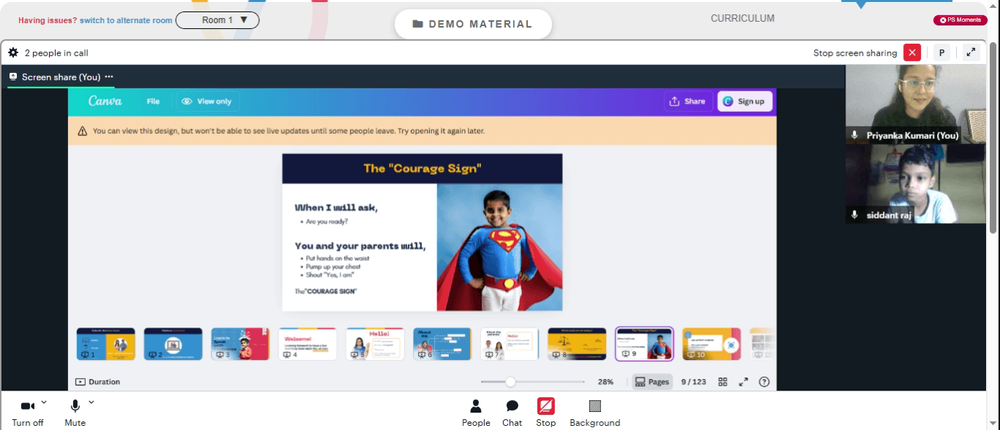Click Duration button in Canva footer
1000x430 pixels.
pos(98,382)
